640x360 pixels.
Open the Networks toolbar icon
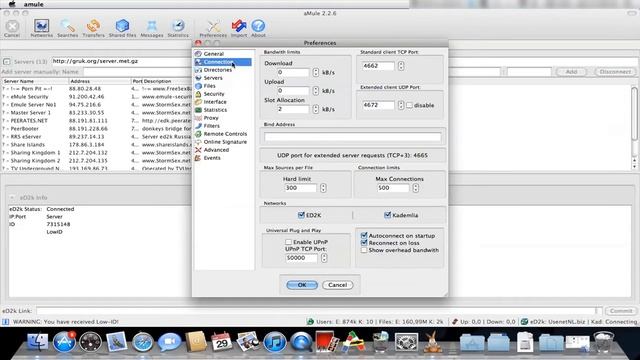[41, 28]
